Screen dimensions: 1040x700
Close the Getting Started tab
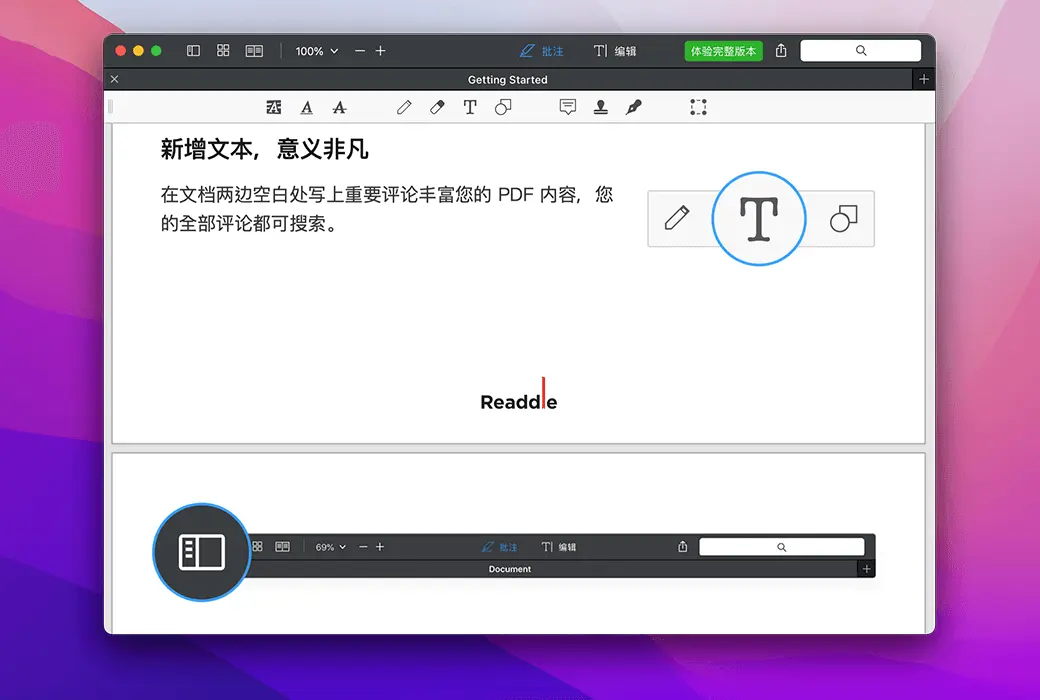pyautogui.click(x=114, y=79)
